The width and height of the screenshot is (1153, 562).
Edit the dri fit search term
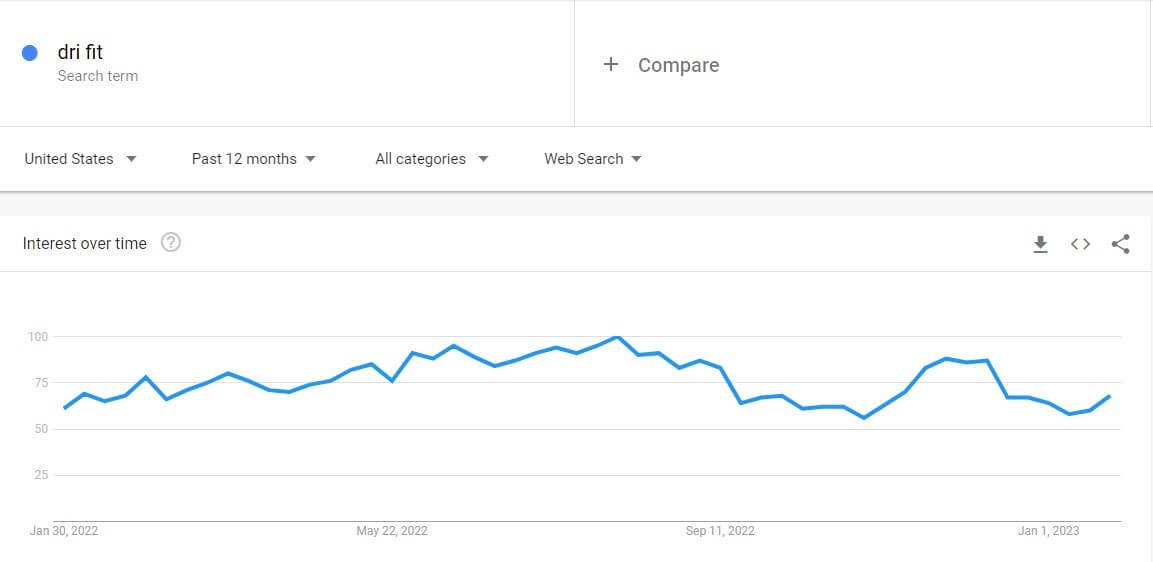pyautogui.click(x=80, y=52)
